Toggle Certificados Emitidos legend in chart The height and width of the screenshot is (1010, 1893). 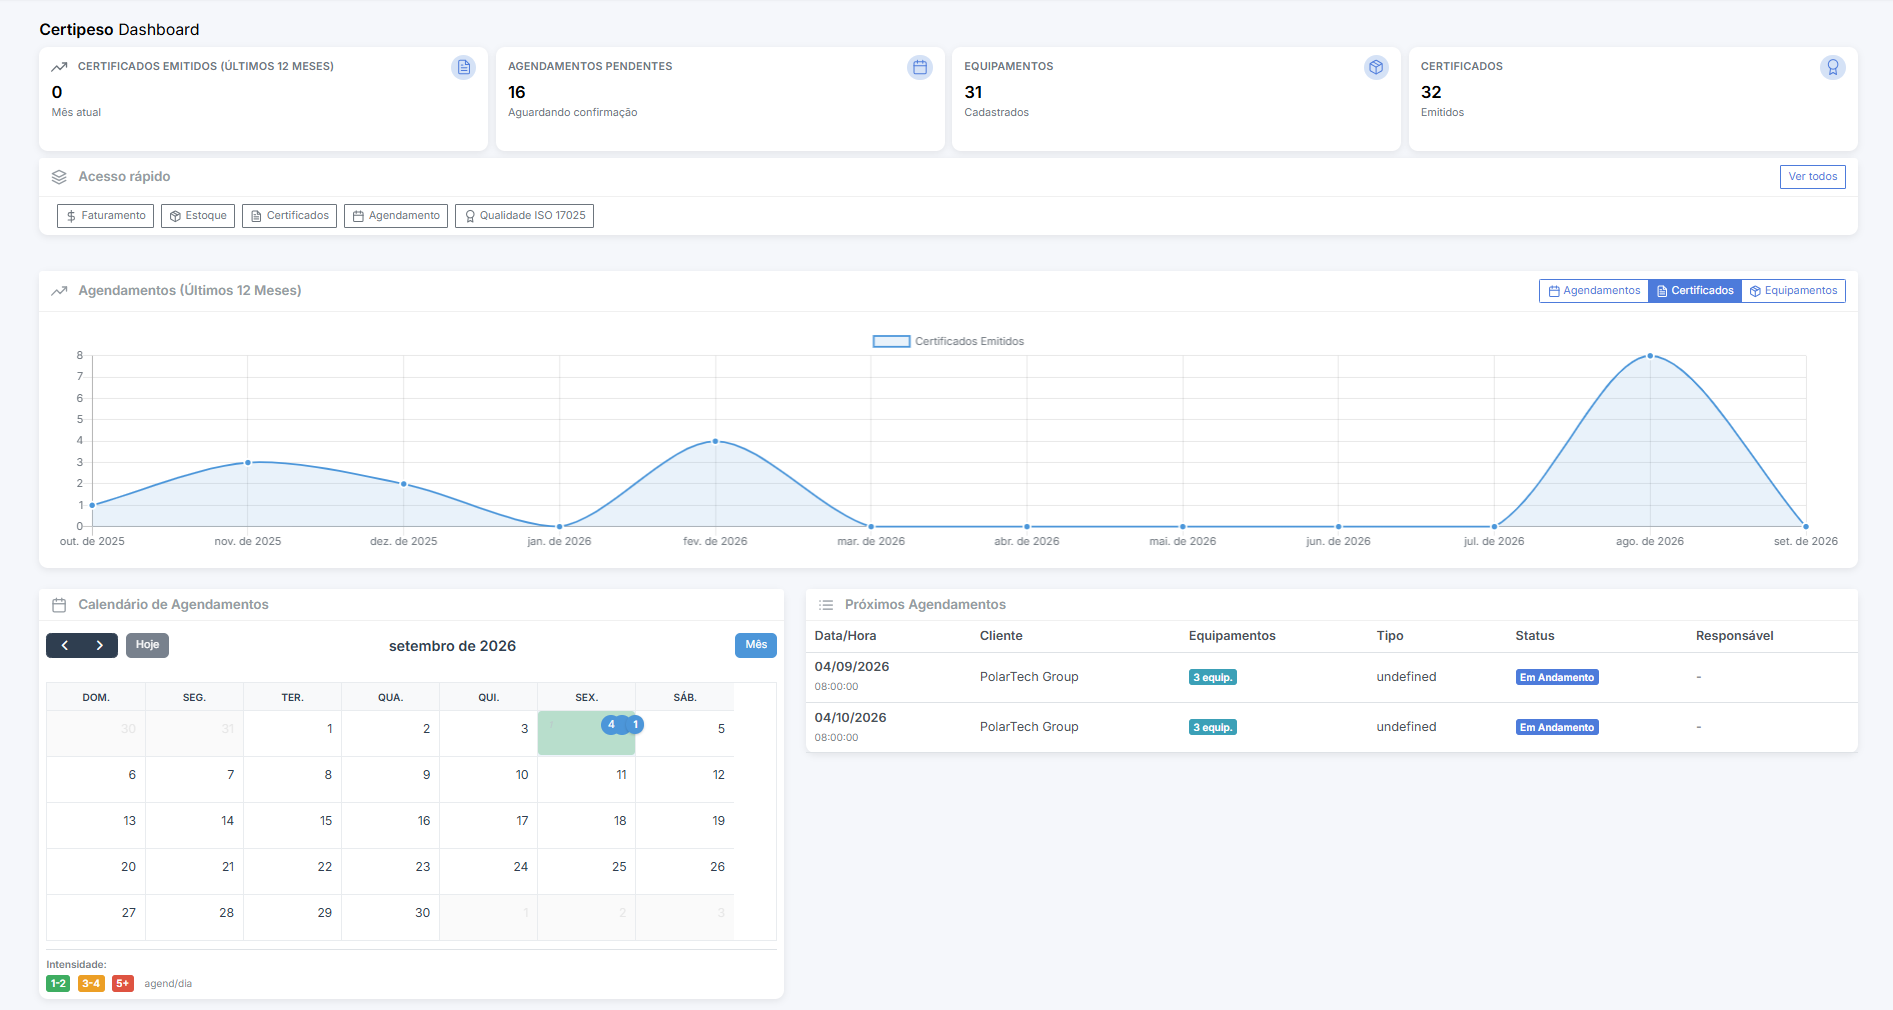pyautogui.click(x=948, y=342)
